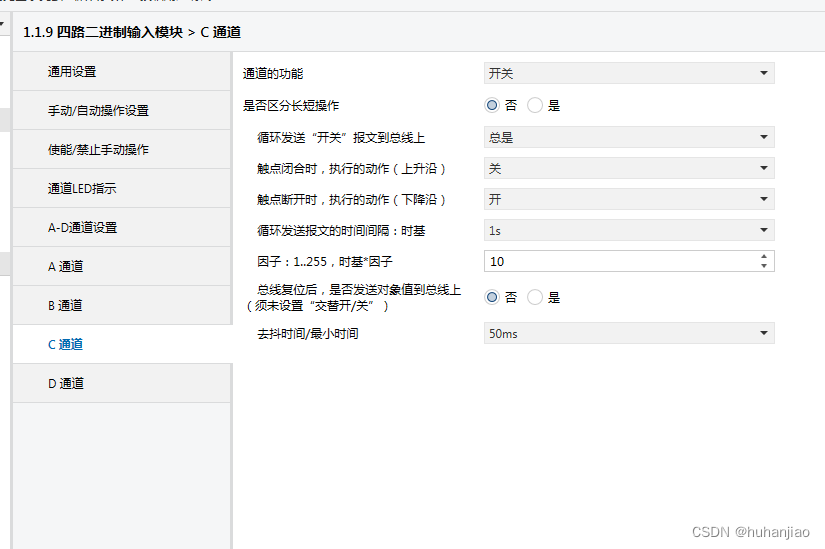Image resolution: width=825 pixels, height=549 pixels.
Task: Choose 是 for 总线复位后发送对象值
Action: (x=535, y=297)
